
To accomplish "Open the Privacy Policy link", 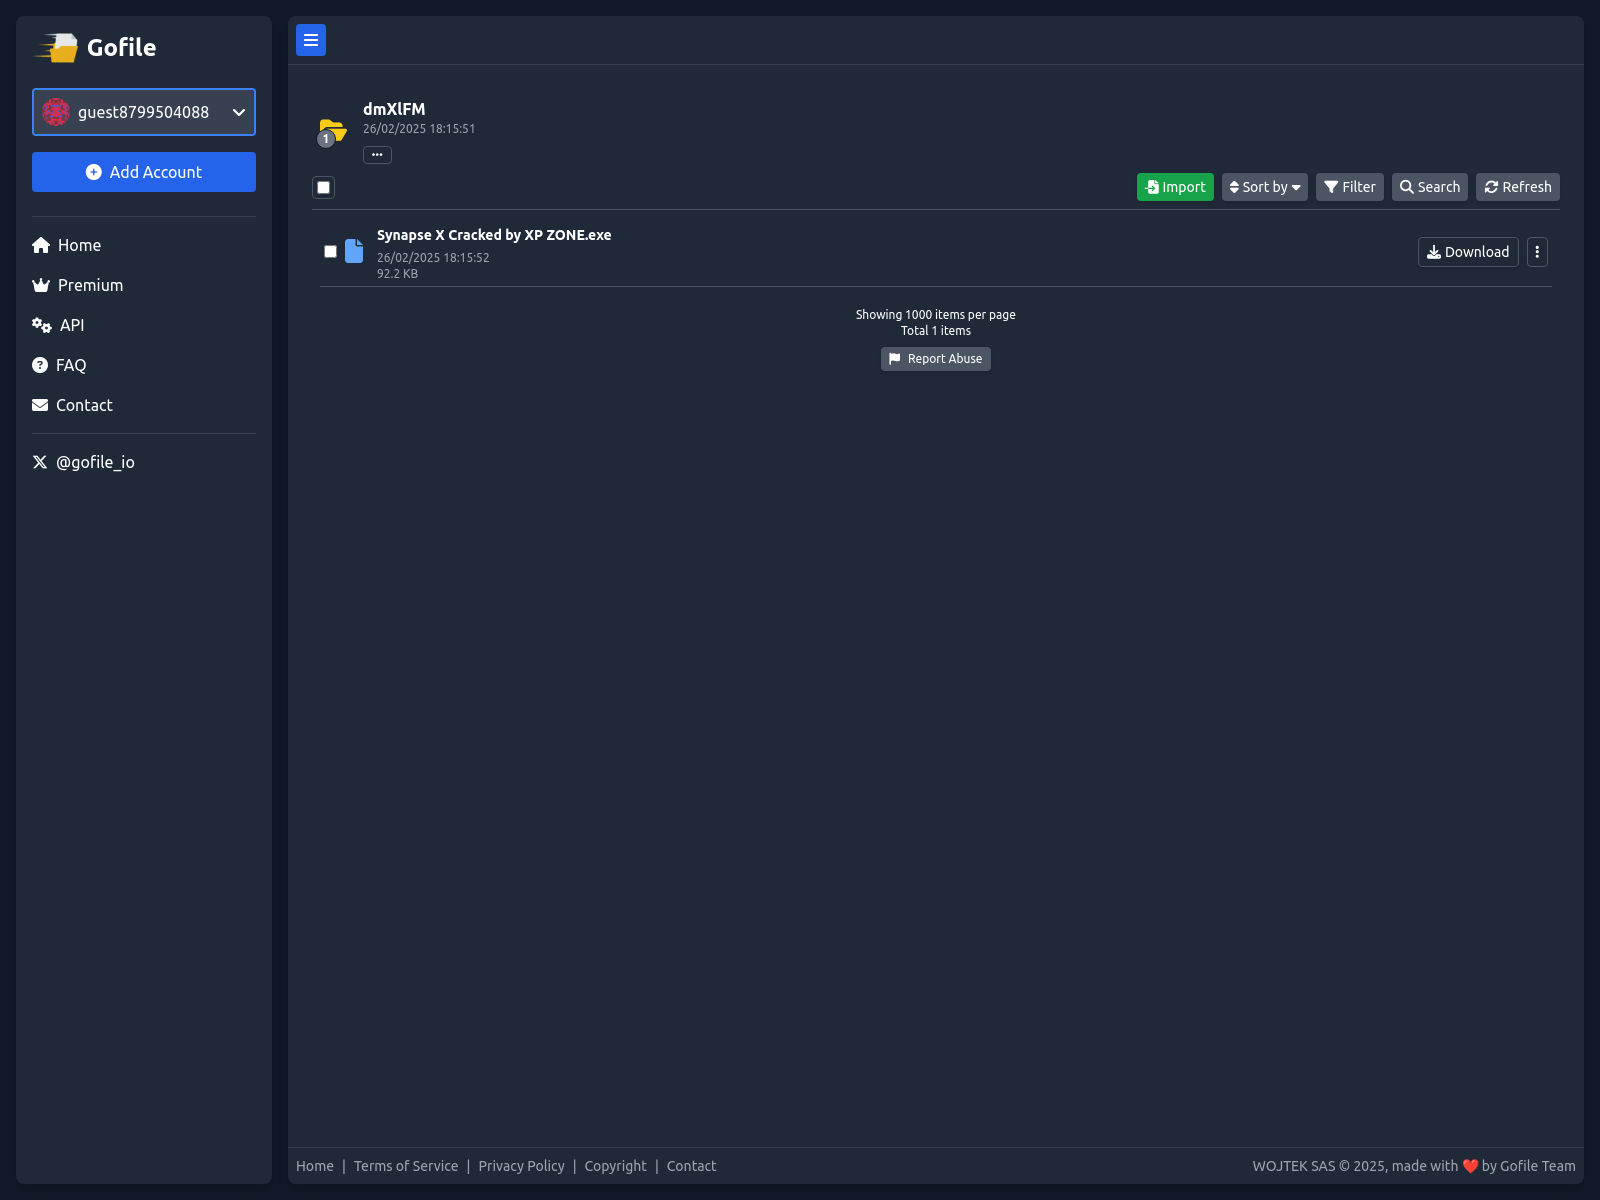I will (x=521, y=1166).
